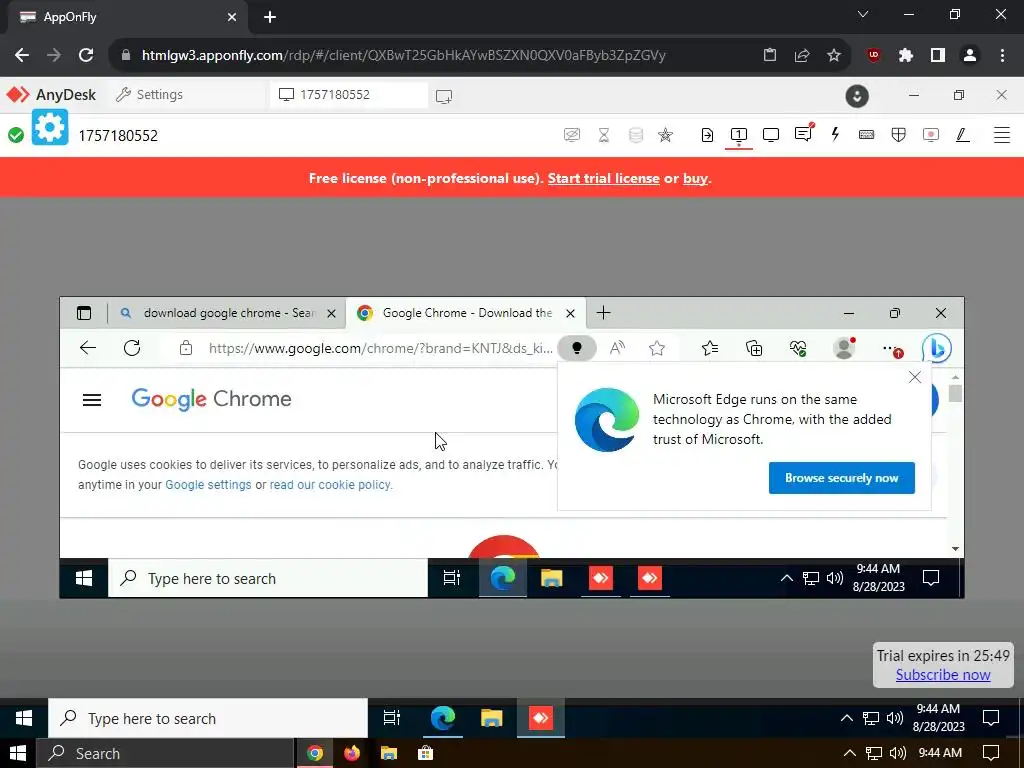Click share icon in outer Chrome address bar
Viewport: 1024px width, 768px height.
click(x=802, y=55)
